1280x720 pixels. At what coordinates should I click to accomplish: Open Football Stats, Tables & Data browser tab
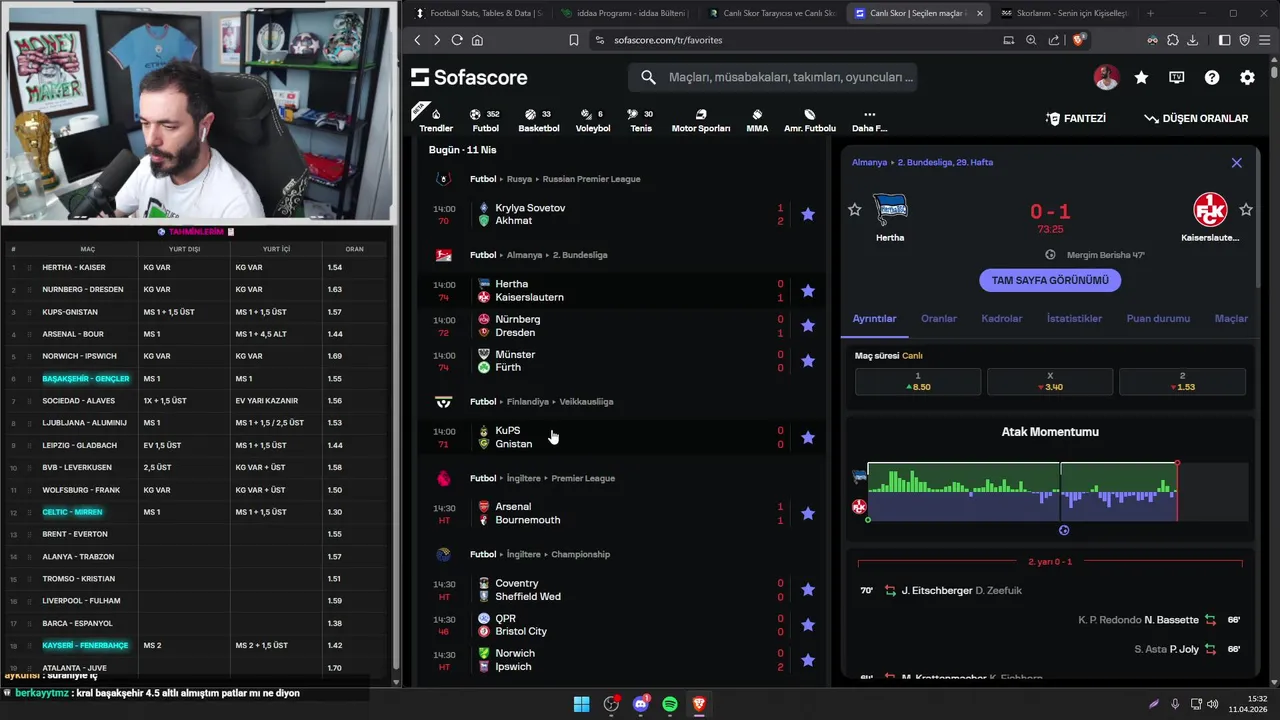477,13
